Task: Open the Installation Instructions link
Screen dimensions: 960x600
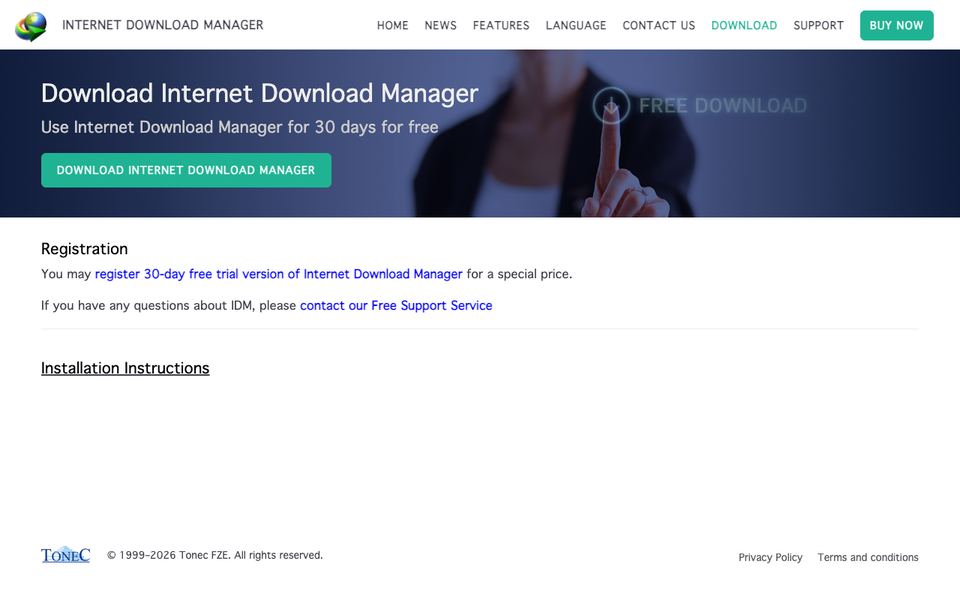Action: click(x=125, y=368)
